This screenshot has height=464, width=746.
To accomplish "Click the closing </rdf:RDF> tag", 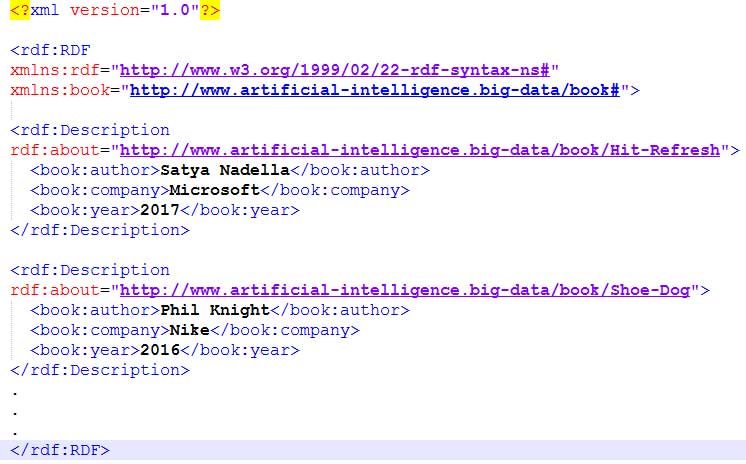I will tap(60, 450).
